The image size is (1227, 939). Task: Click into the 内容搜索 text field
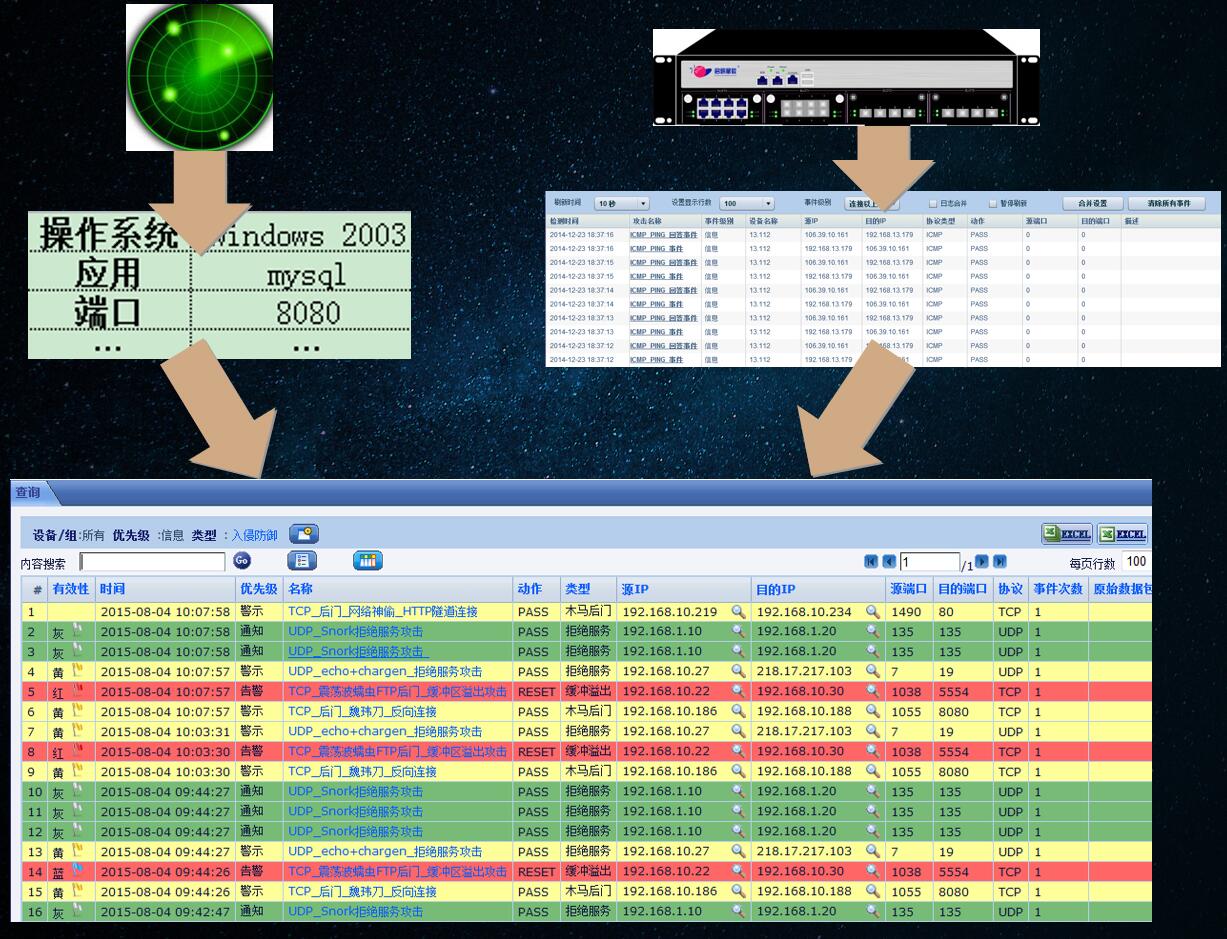tap(152, 562)
